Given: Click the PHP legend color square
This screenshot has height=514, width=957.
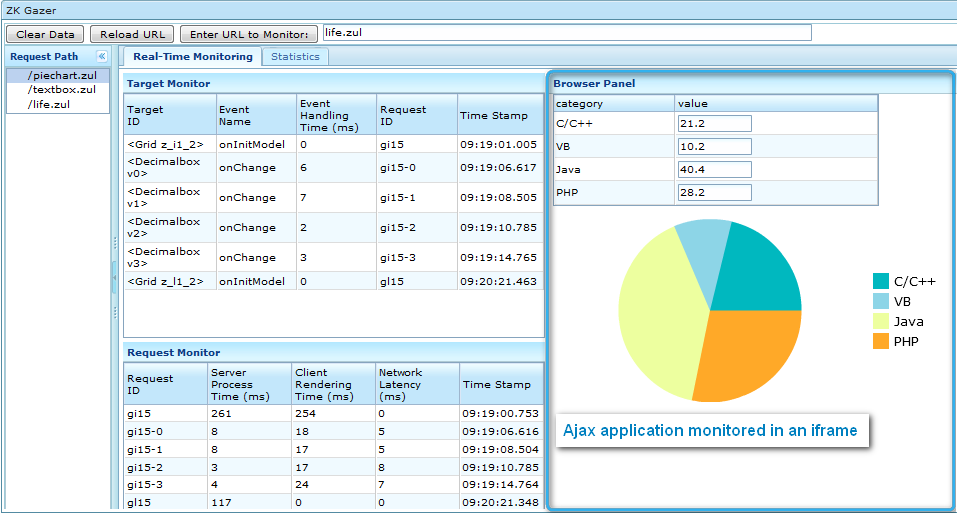Looking at the screenshot, I should pos(881,341).
